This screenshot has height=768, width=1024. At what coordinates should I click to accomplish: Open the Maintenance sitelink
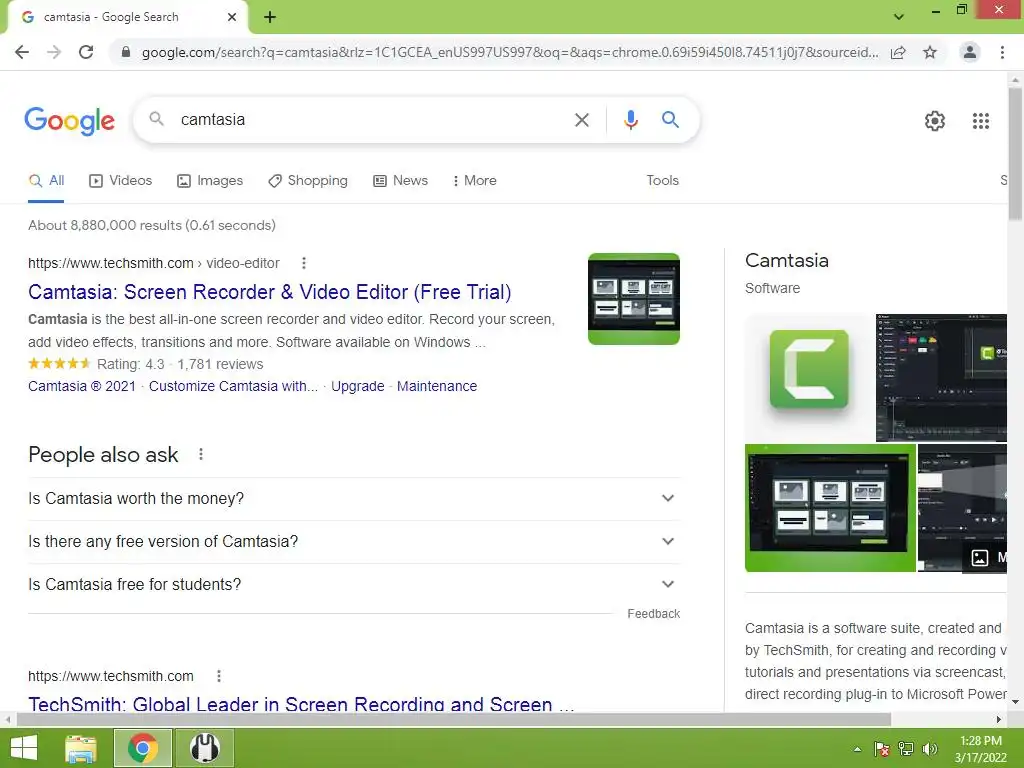click(437, 387)
